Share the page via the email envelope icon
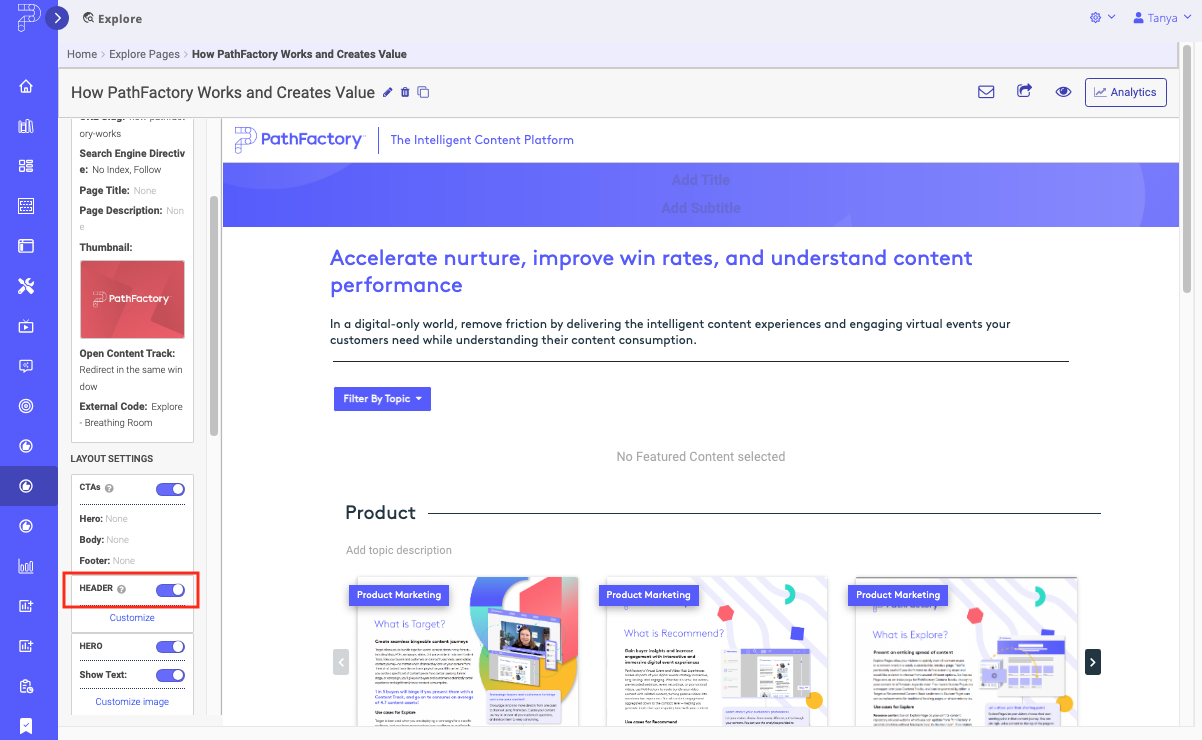Image resolution: width=1202 pixels, height=740 pixels. pyautogui.click(x=986, y=91)
